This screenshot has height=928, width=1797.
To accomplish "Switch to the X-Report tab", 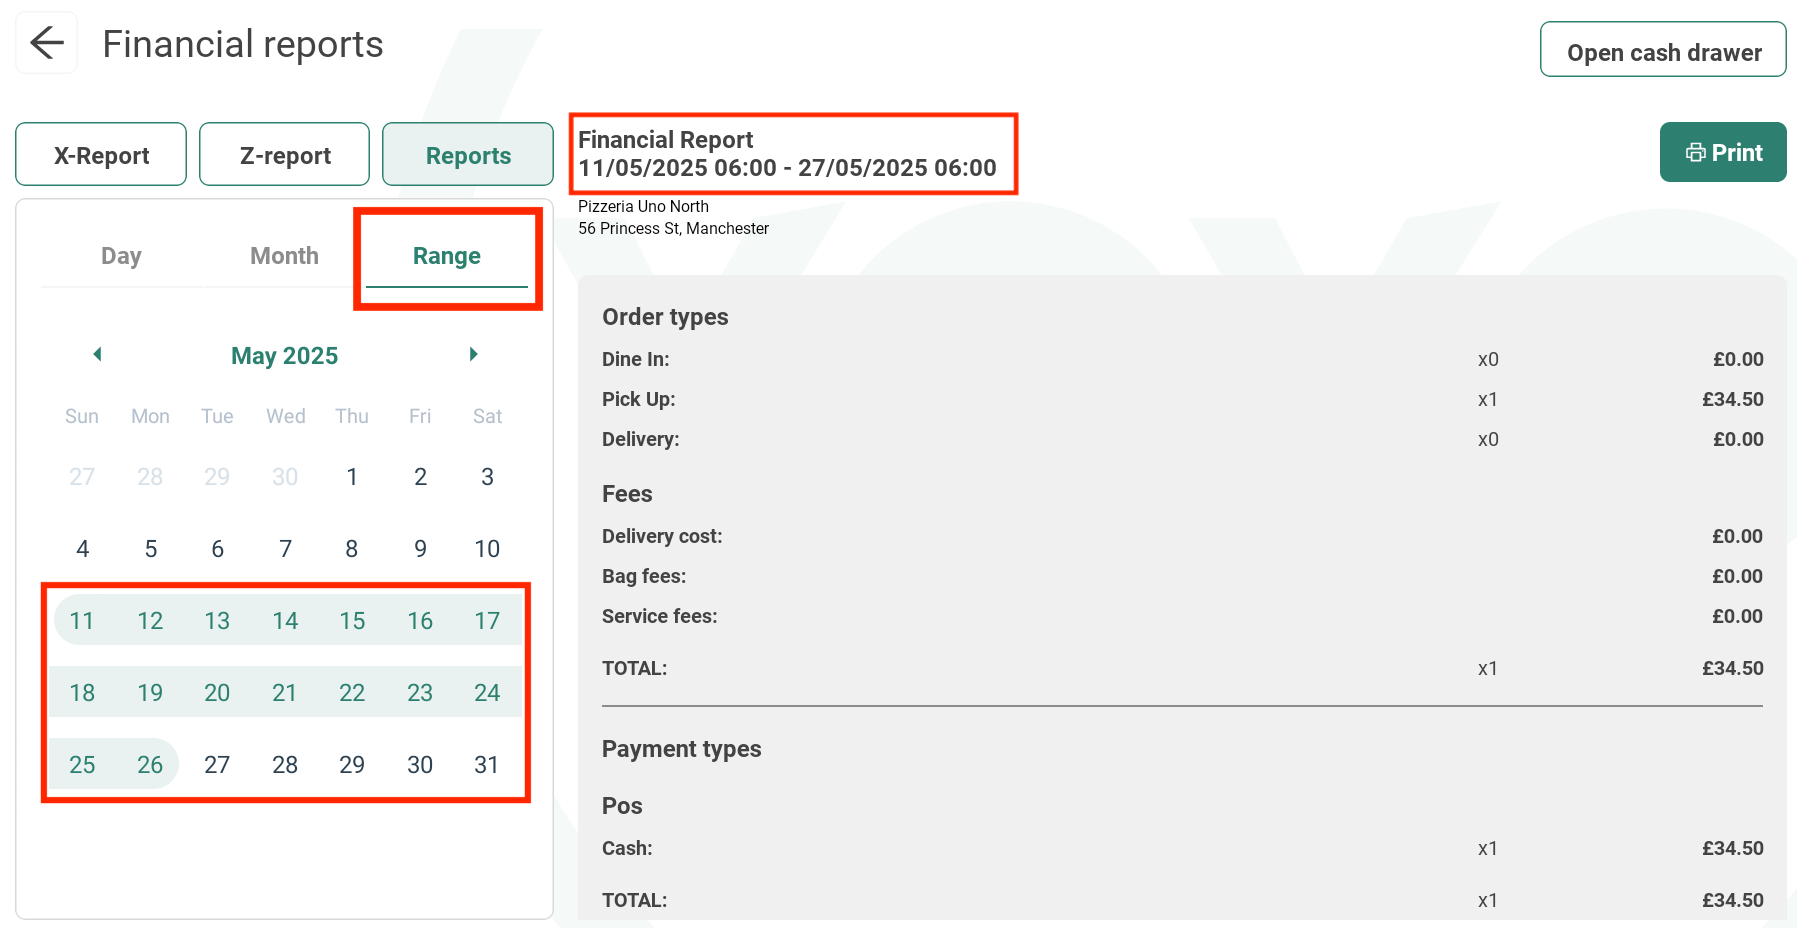I will [x=101, y=155].
